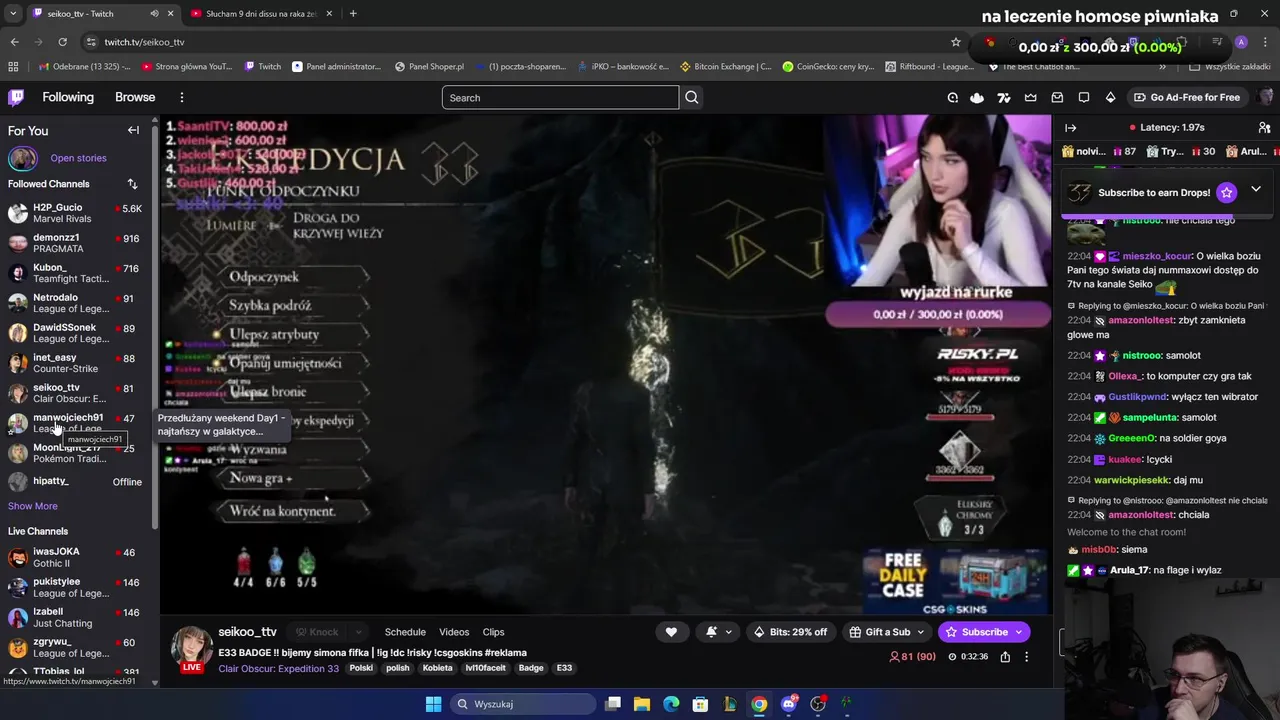Collapse the left sidebar arrow
The image size is (1280, 720).
click(133, 130)
